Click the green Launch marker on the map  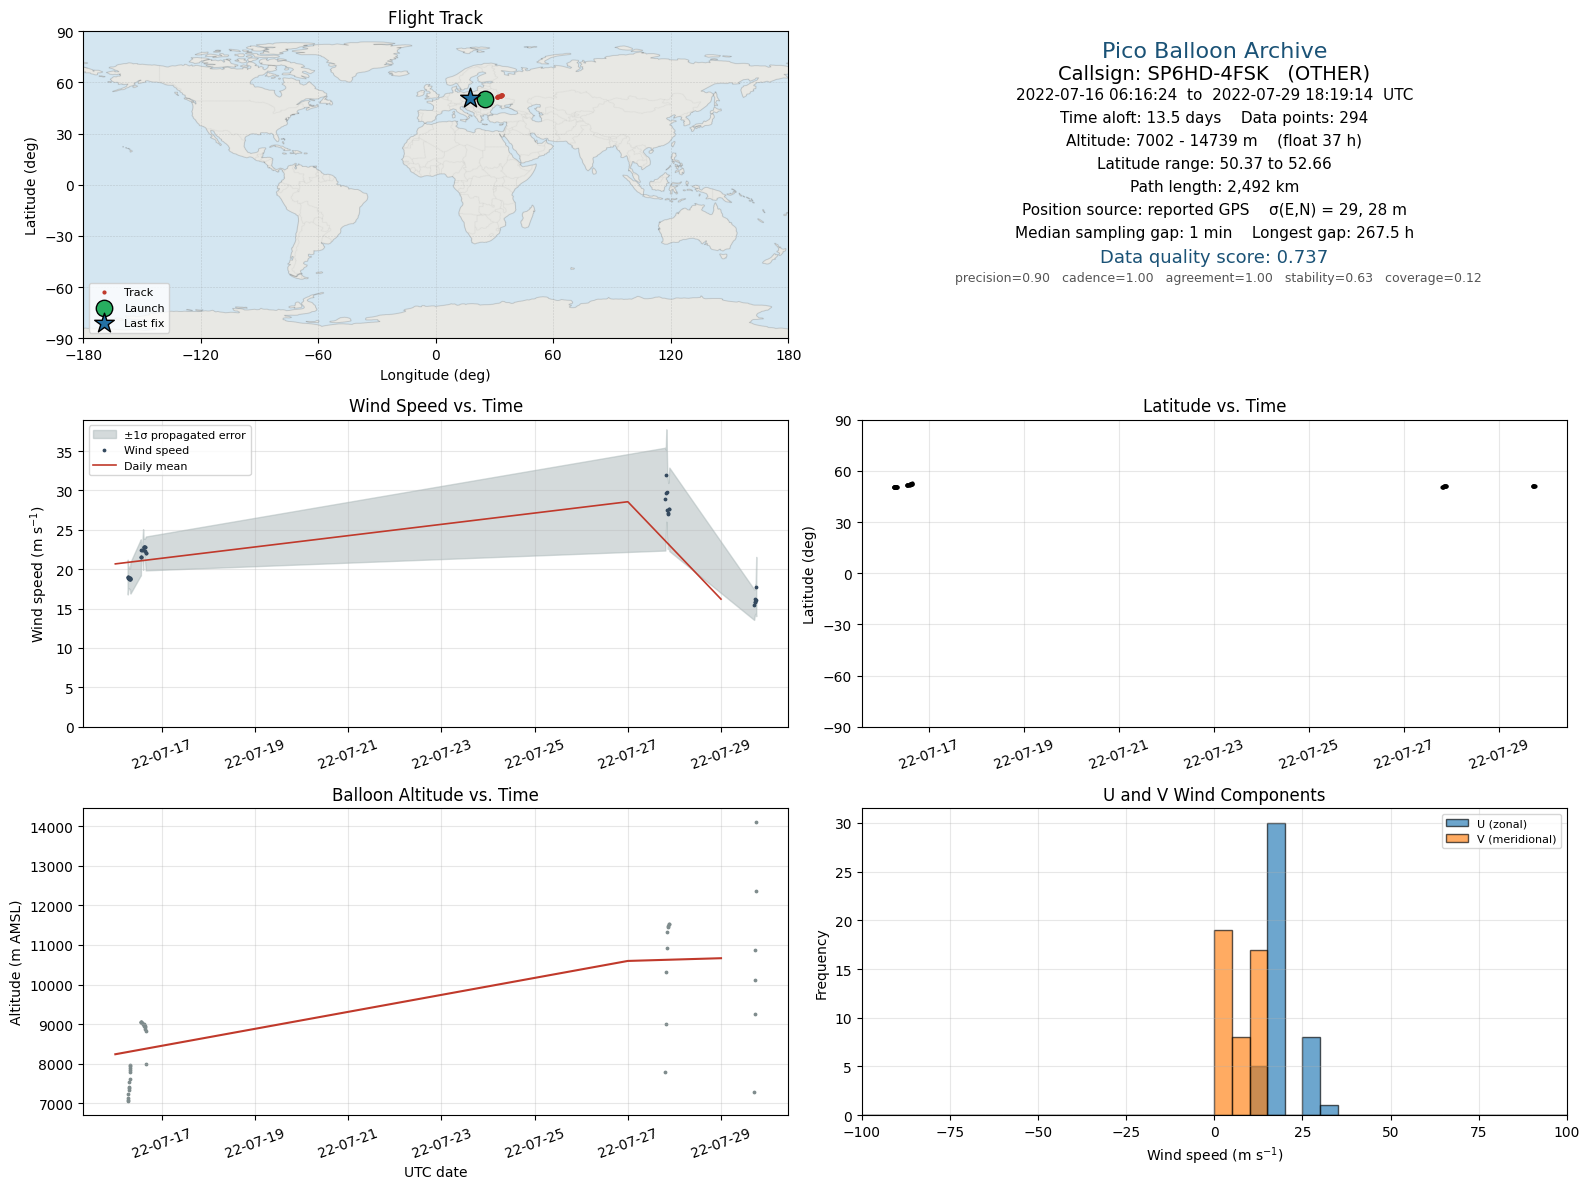click(x=485, y=99)
